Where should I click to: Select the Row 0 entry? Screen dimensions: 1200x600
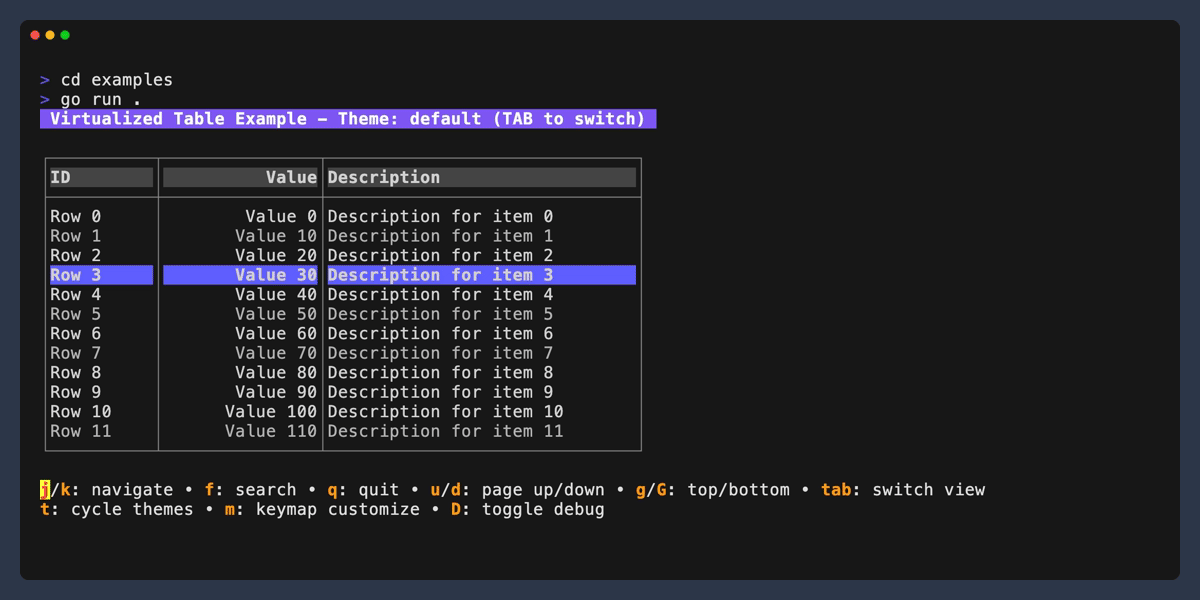(75, 216)
